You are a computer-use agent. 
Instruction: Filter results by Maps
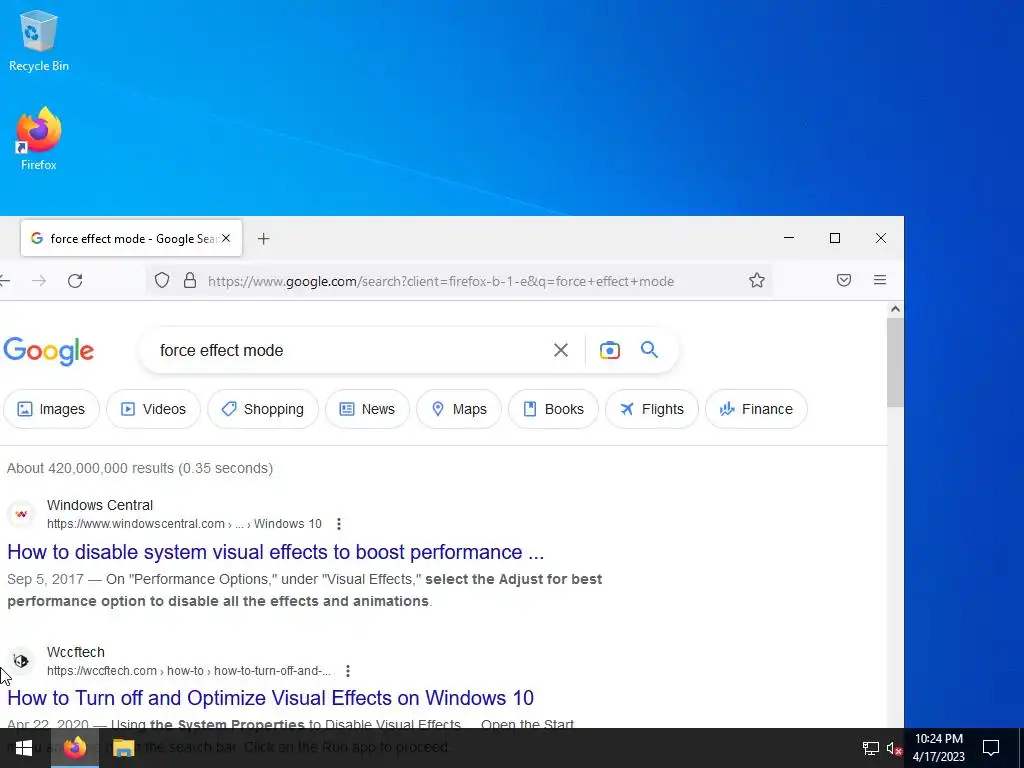(x=458, y=409)
